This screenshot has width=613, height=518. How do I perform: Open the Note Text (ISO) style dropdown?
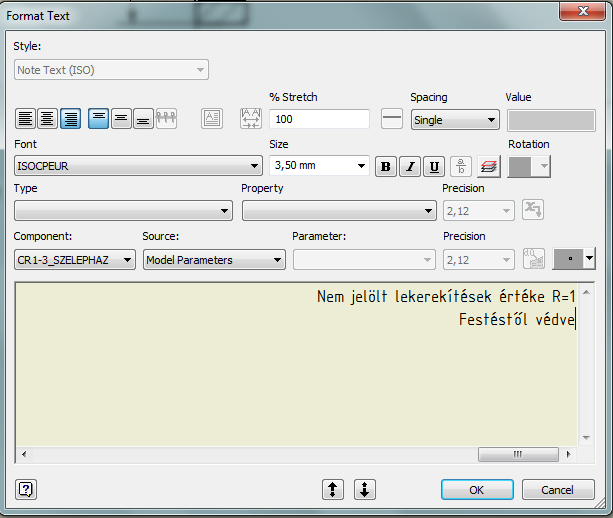(111, 70)
